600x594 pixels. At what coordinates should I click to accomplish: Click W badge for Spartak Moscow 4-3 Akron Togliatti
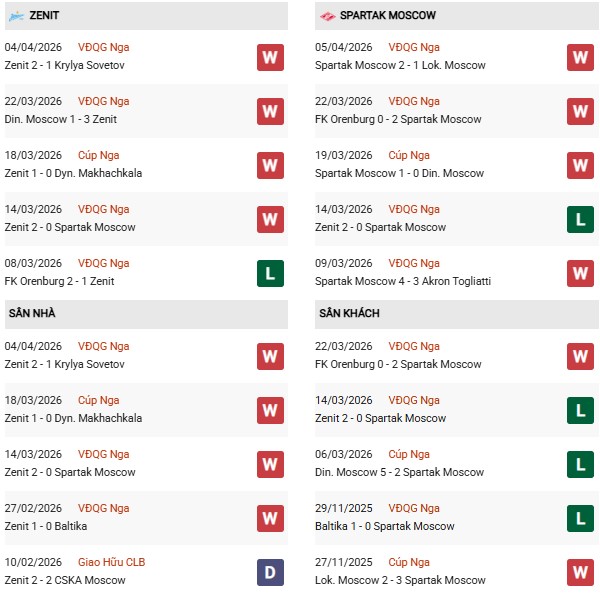(x=580, y=273)
